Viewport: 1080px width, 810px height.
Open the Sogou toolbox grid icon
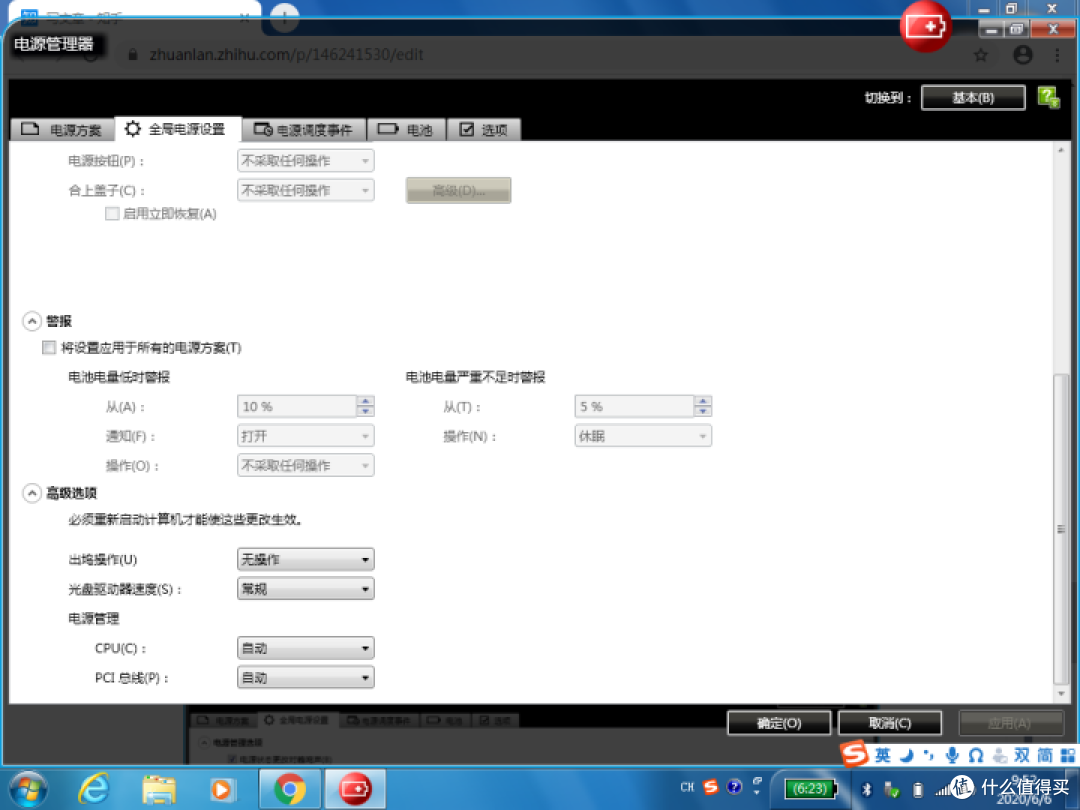(1068, 756)
